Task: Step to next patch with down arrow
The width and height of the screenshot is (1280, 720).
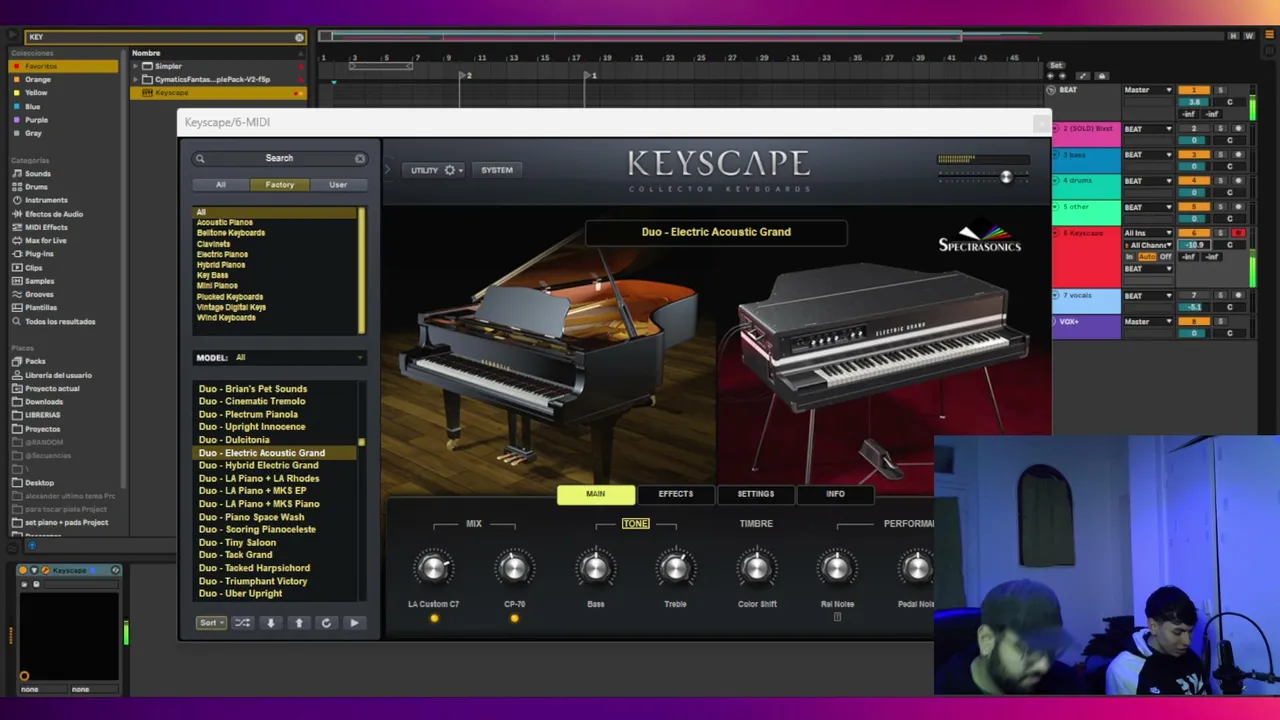Action: click(270, 623)
